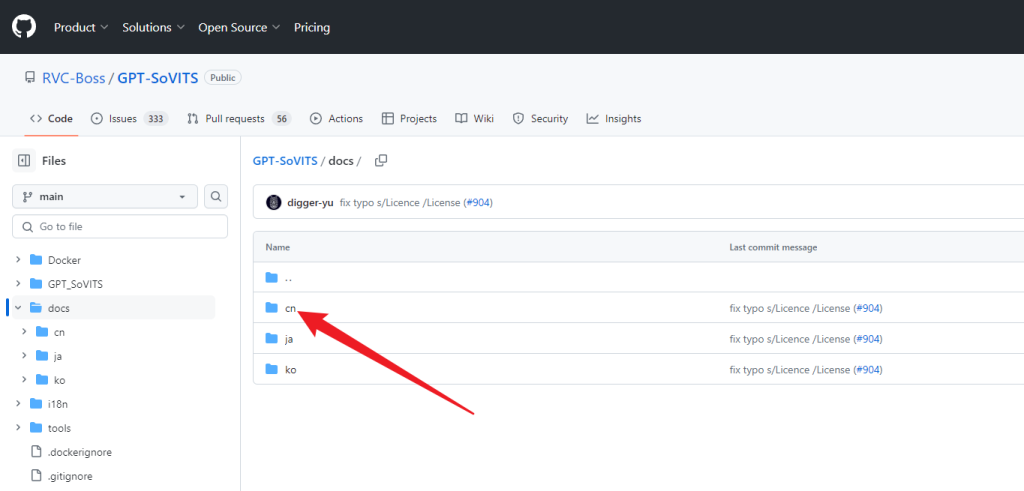The width and height of the screenshot is (1024, 491).
Task: Collapse the docs folder in tree
Action: 18,308
